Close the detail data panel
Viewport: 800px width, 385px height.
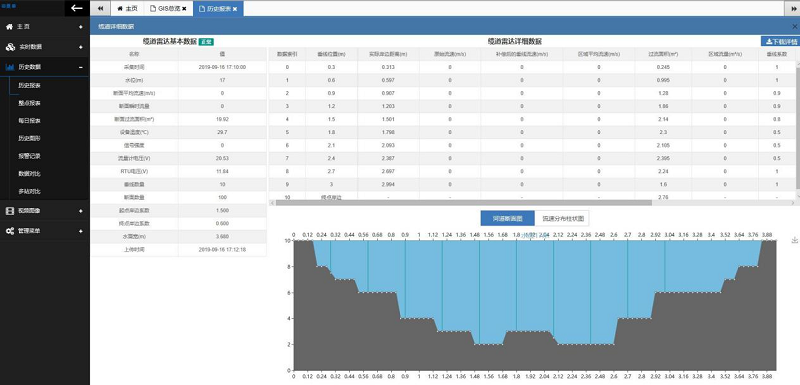point(795,26)
